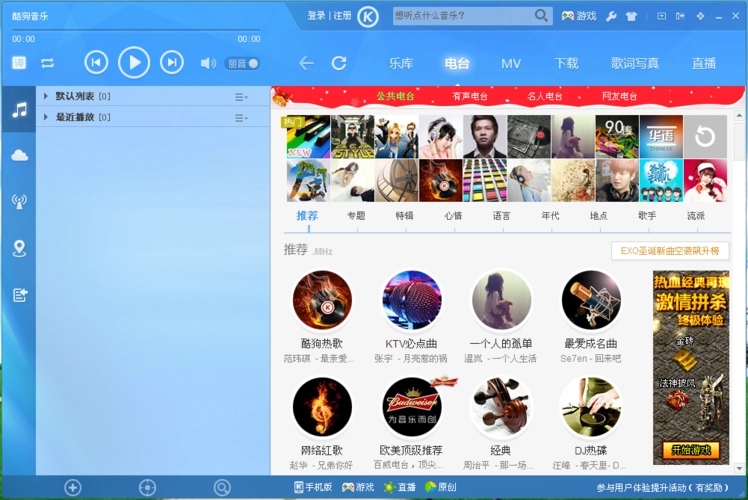
Task: Play the 最爱成名曲 radio station
Action: [591, 301]
